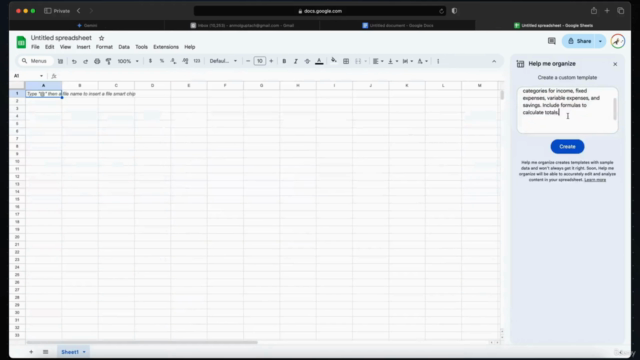Open the text color picker
The height and width of the screenshot is (360, 640).
click(x=319, y=61)
